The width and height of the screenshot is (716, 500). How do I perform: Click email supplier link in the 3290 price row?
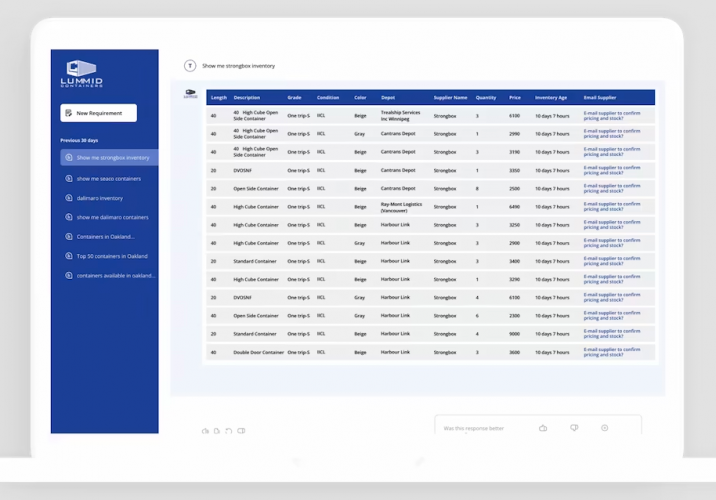point(612,279)
